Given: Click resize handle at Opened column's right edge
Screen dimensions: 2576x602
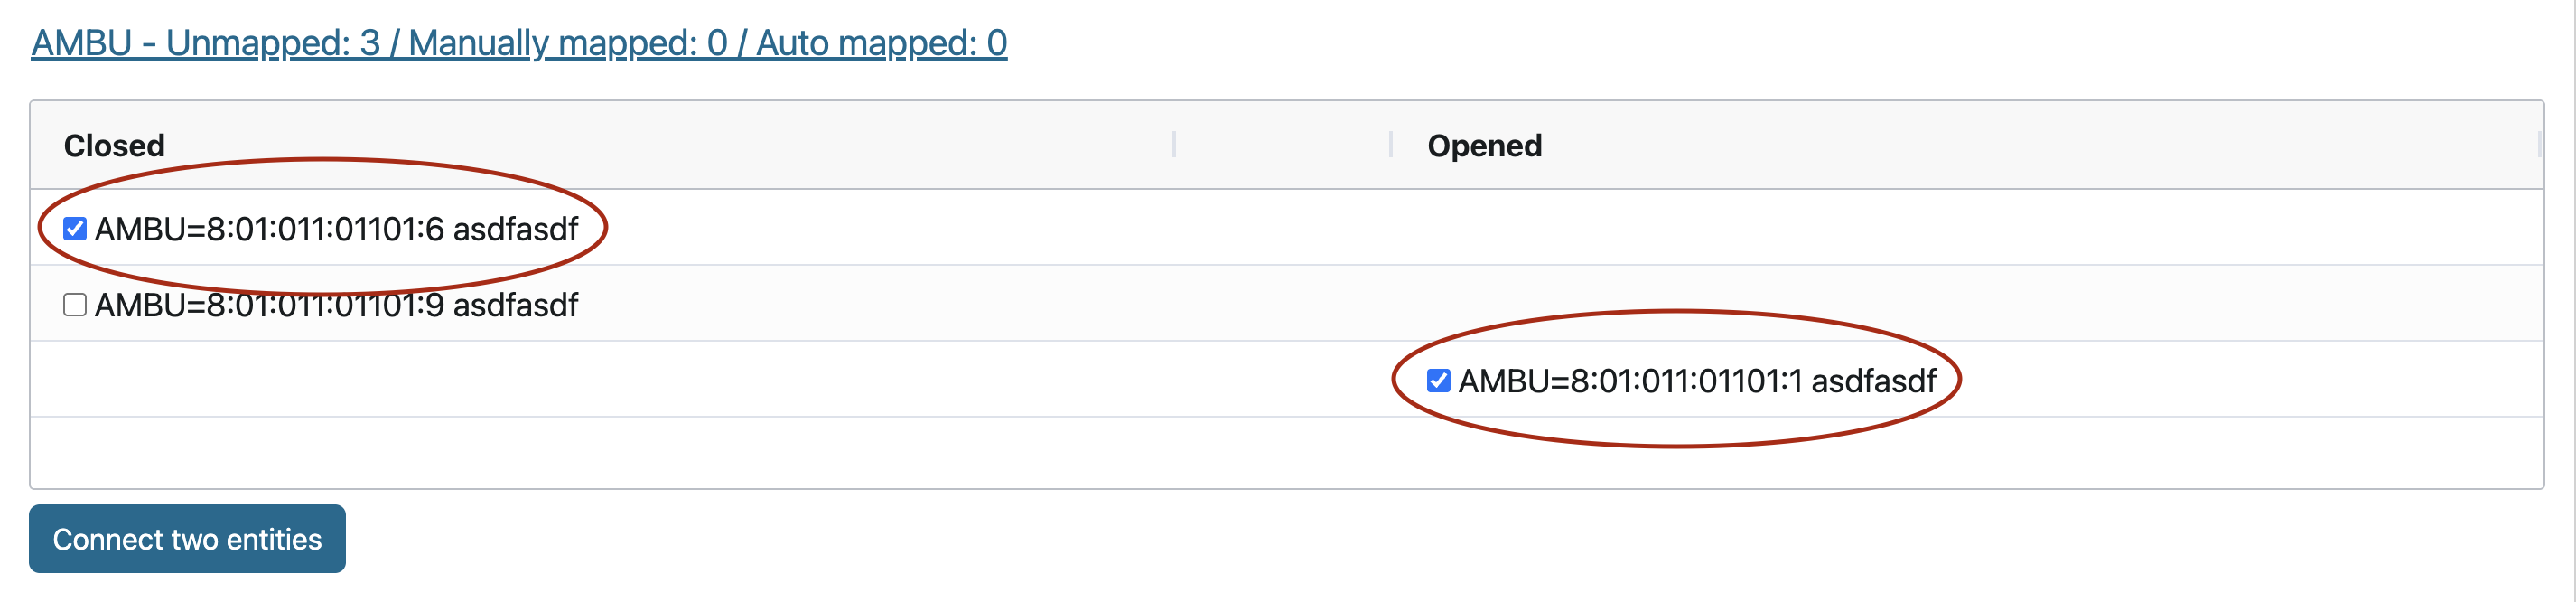Looking at the screenshot, I should tap(2539, 146).
